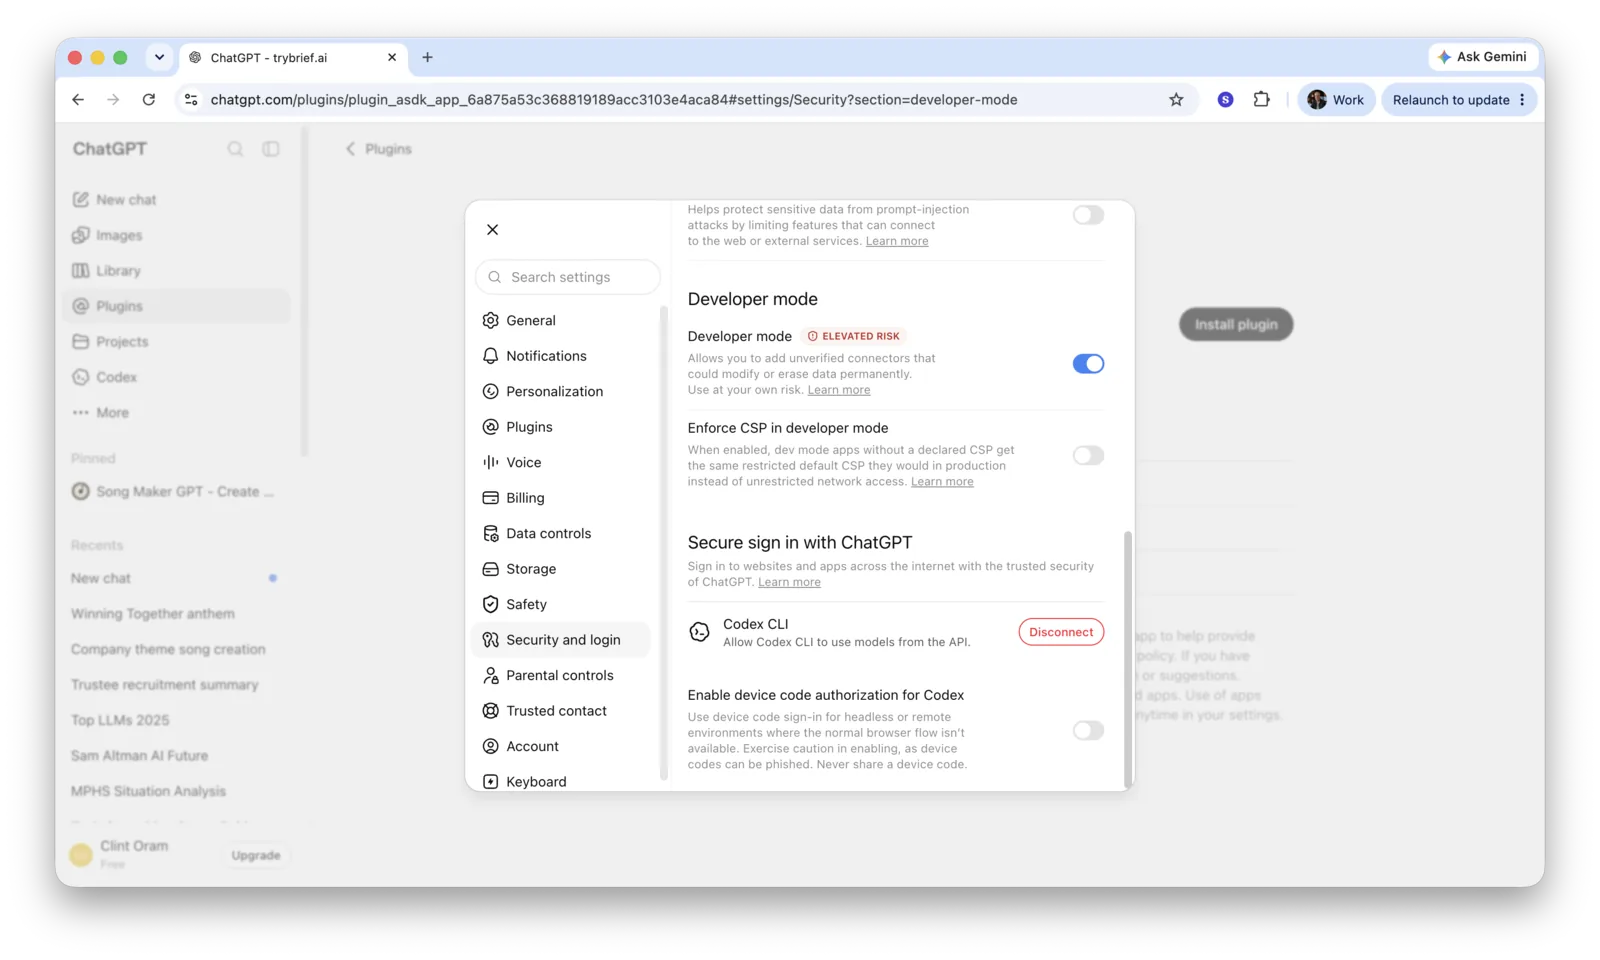1600x960 pixels.
Task: Open Codex in ChatGPT sidebar
Action: coord(176,377)
